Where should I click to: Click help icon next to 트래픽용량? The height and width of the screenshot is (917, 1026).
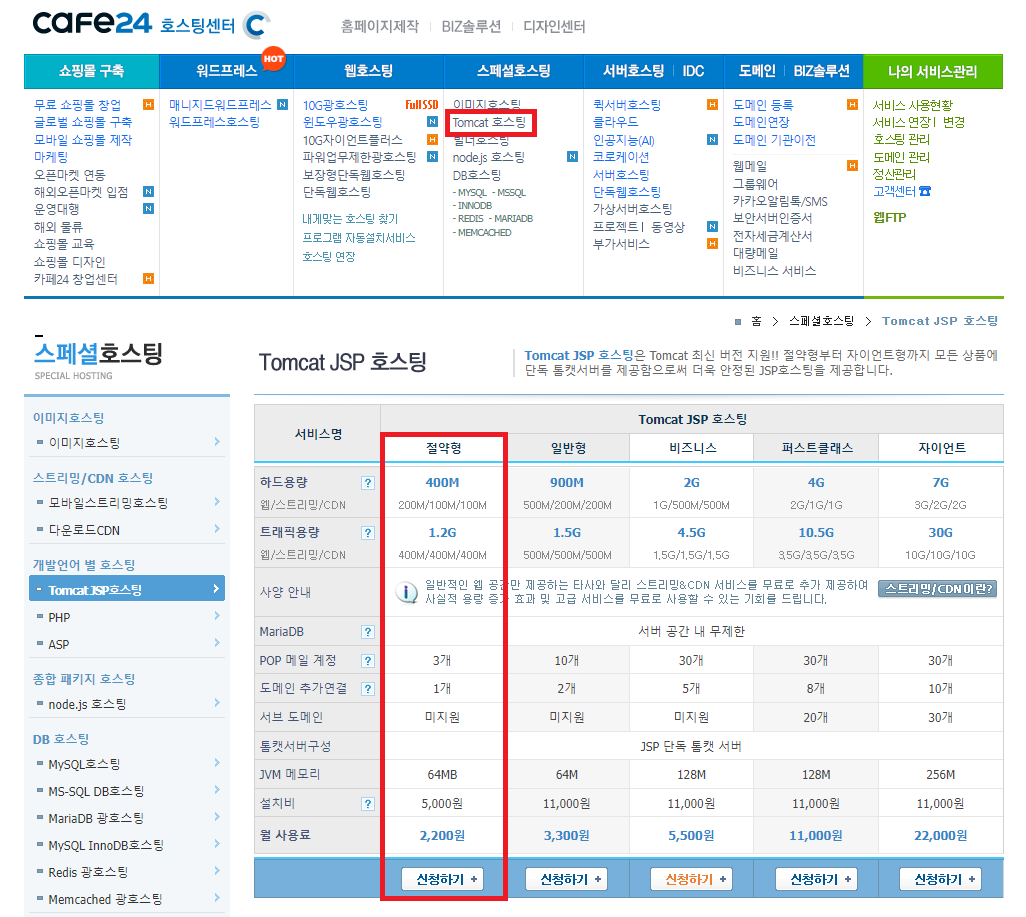pyautogui.click(x=368, y=533)
